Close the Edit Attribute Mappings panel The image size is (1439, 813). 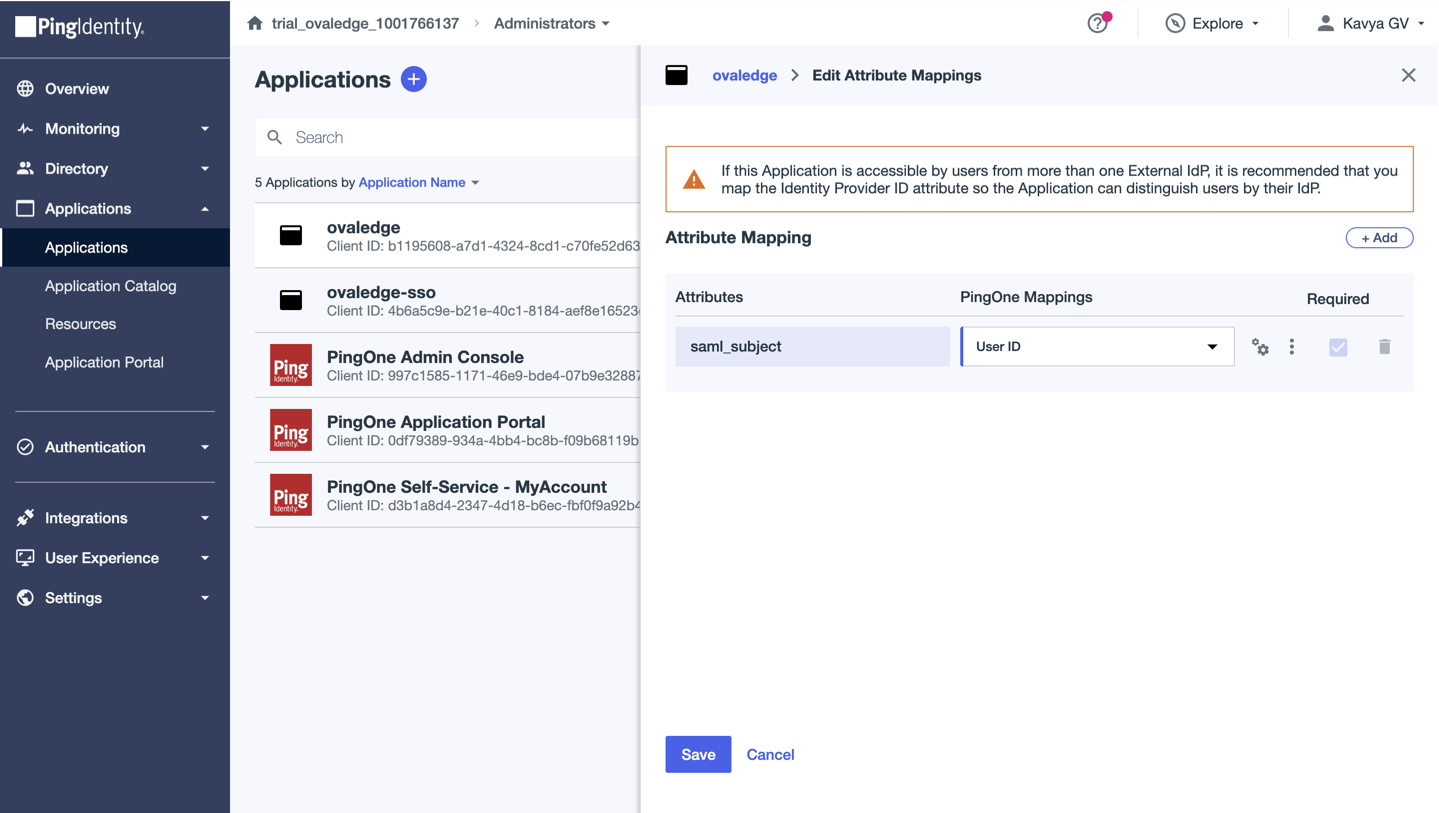pyautogui.click(x=1408, y=75)
